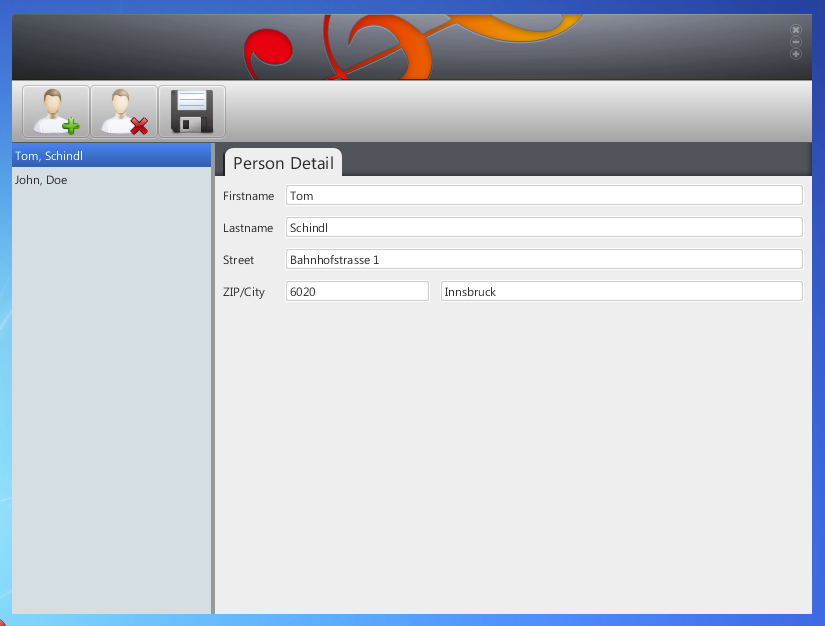
Task: Focus the City field showing Innsbruck
Action: point(621,292)
